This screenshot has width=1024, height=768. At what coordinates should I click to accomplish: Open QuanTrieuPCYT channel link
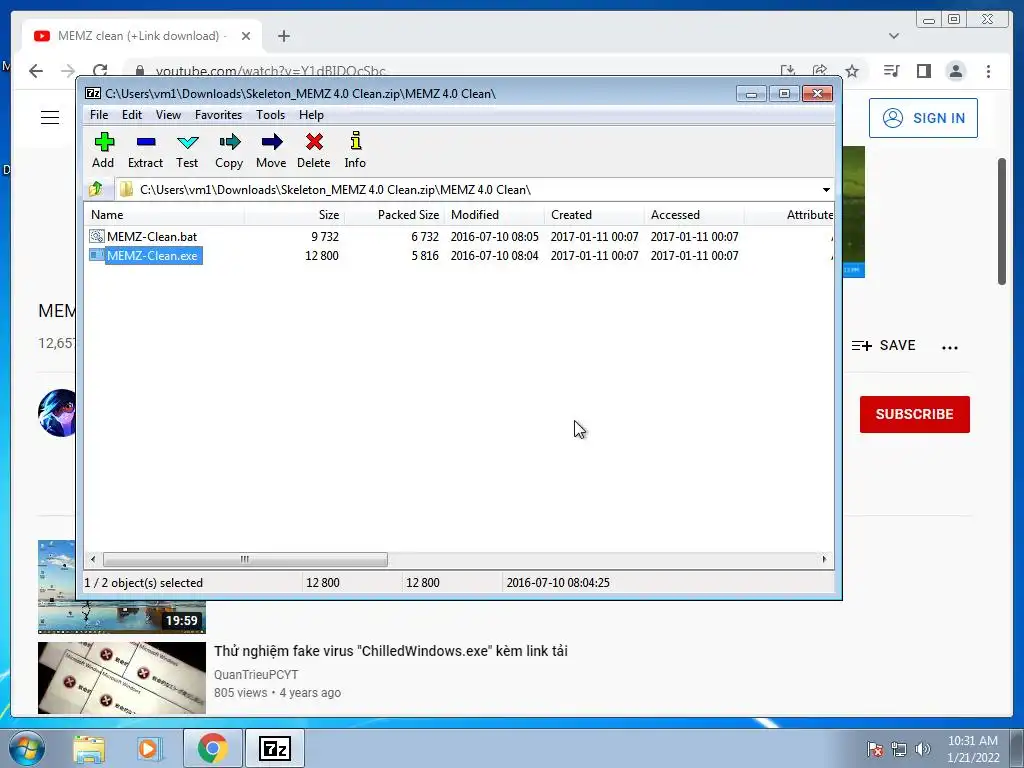pyautogui.click(x=256, y=675)
